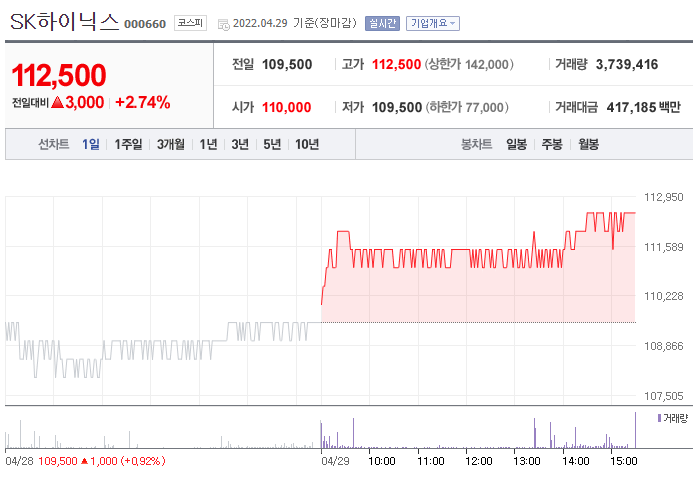Switch to the 주봉 candlestick chart
The height and width of the screenshot is (482, 693).
[x=552, y=144]
